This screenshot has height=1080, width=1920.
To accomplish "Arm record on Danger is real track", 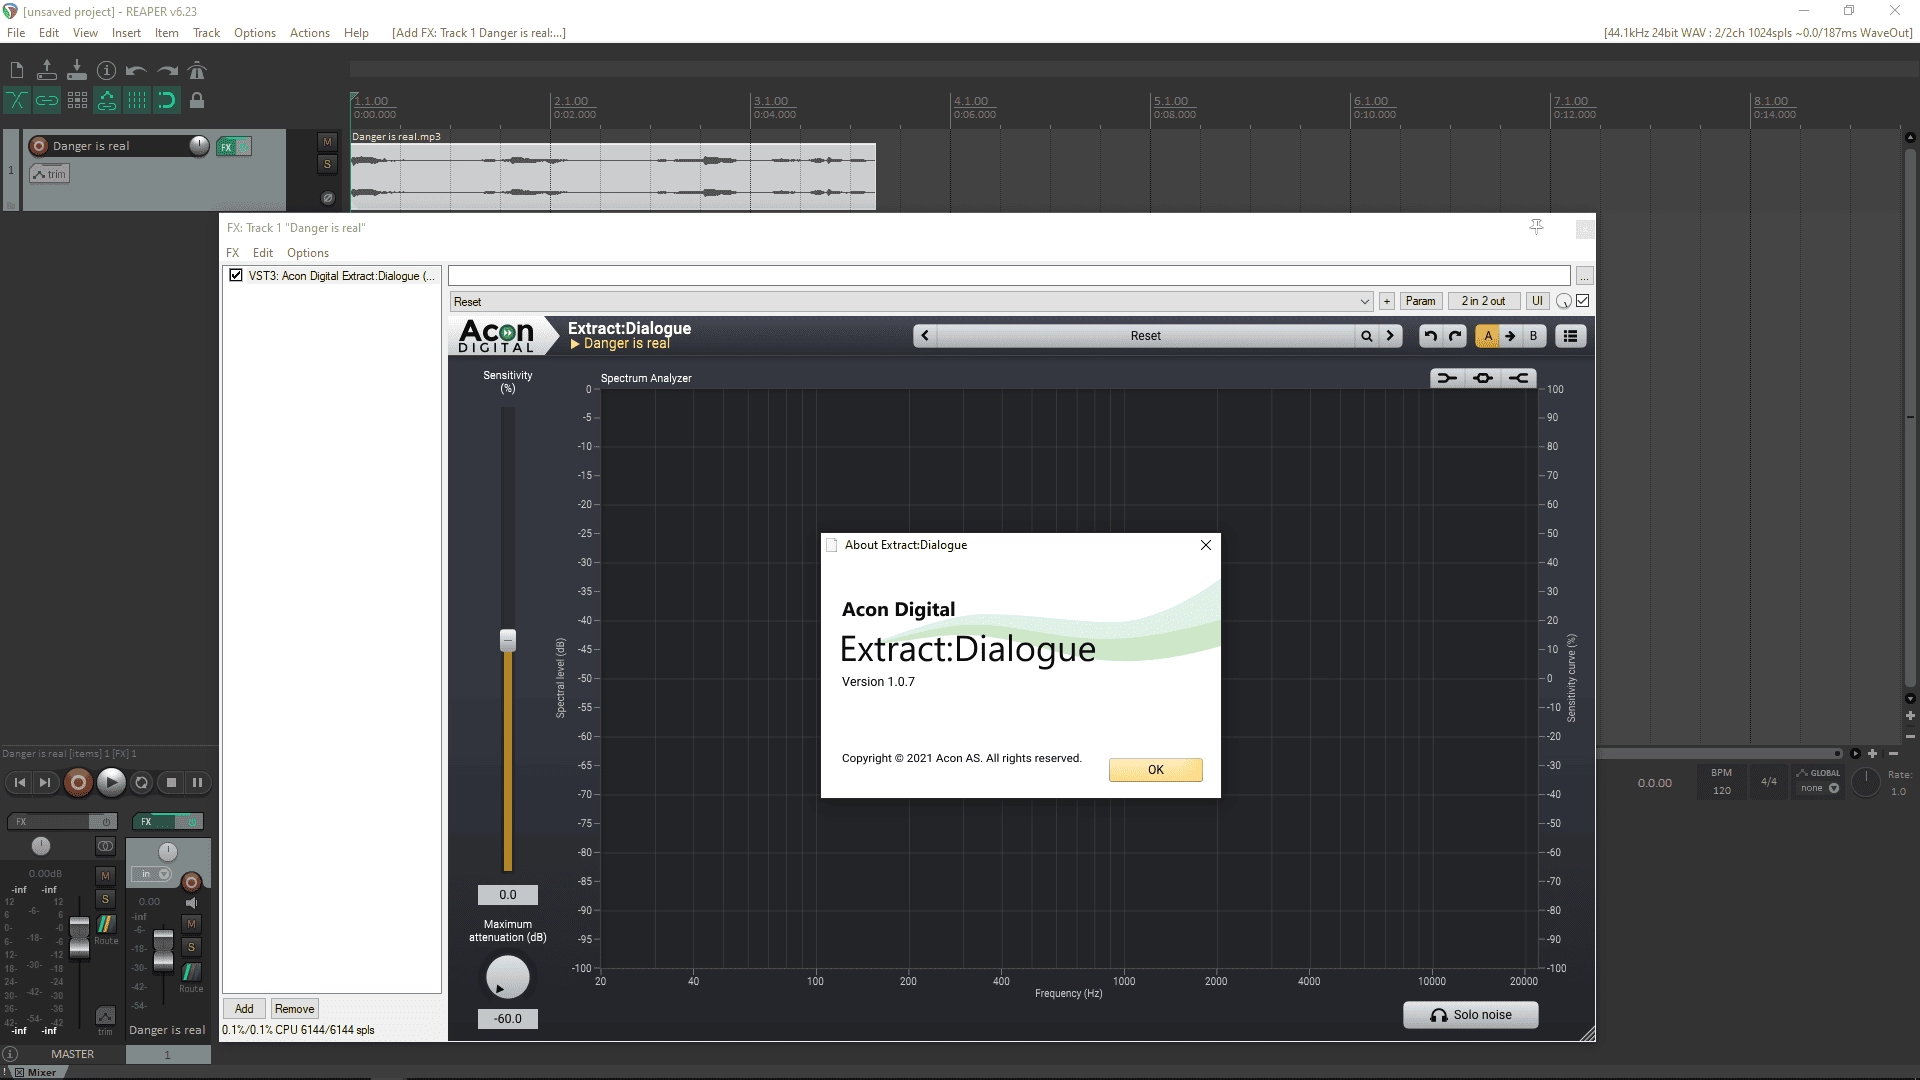I will 39,146.
